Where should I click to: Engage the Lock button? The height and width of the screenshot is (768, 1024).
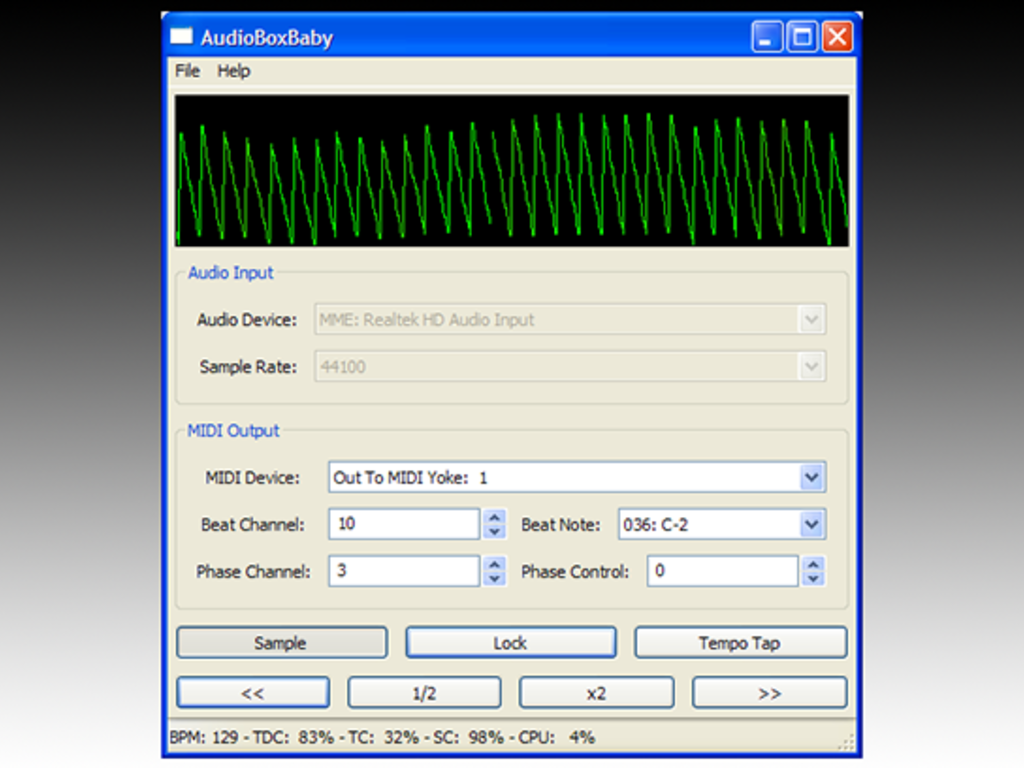[x=510, y=642]
